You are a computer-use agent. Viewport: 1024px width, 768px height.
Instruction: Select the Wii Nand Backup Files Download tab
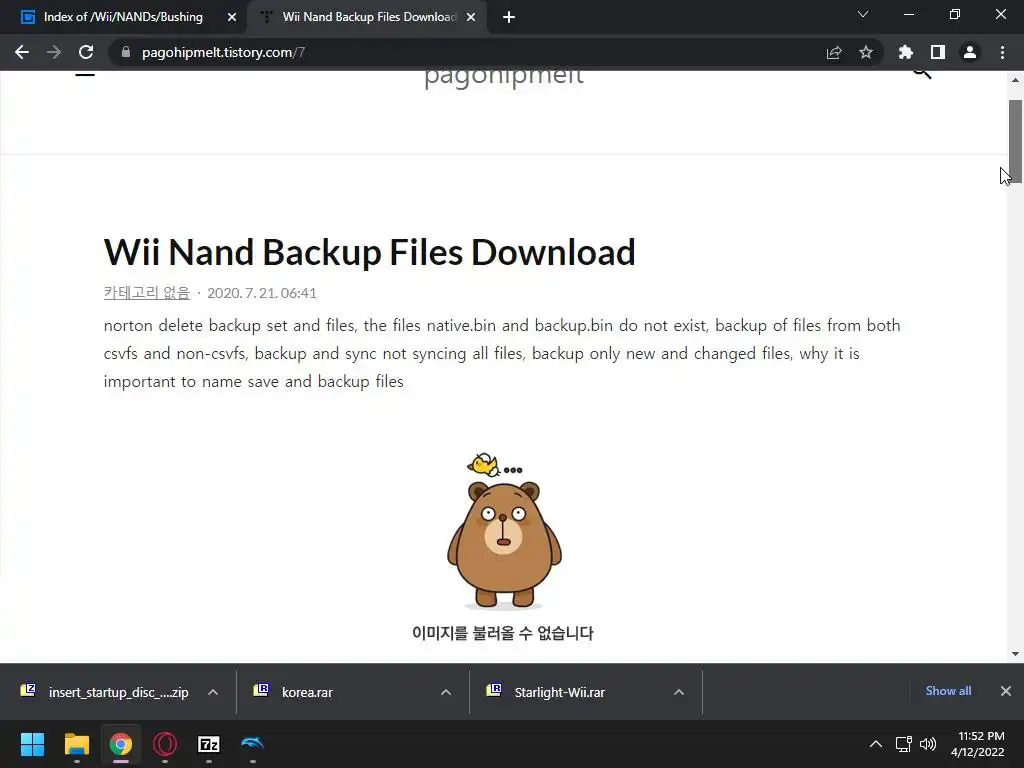pyautogui.click(x=369, y=17)
